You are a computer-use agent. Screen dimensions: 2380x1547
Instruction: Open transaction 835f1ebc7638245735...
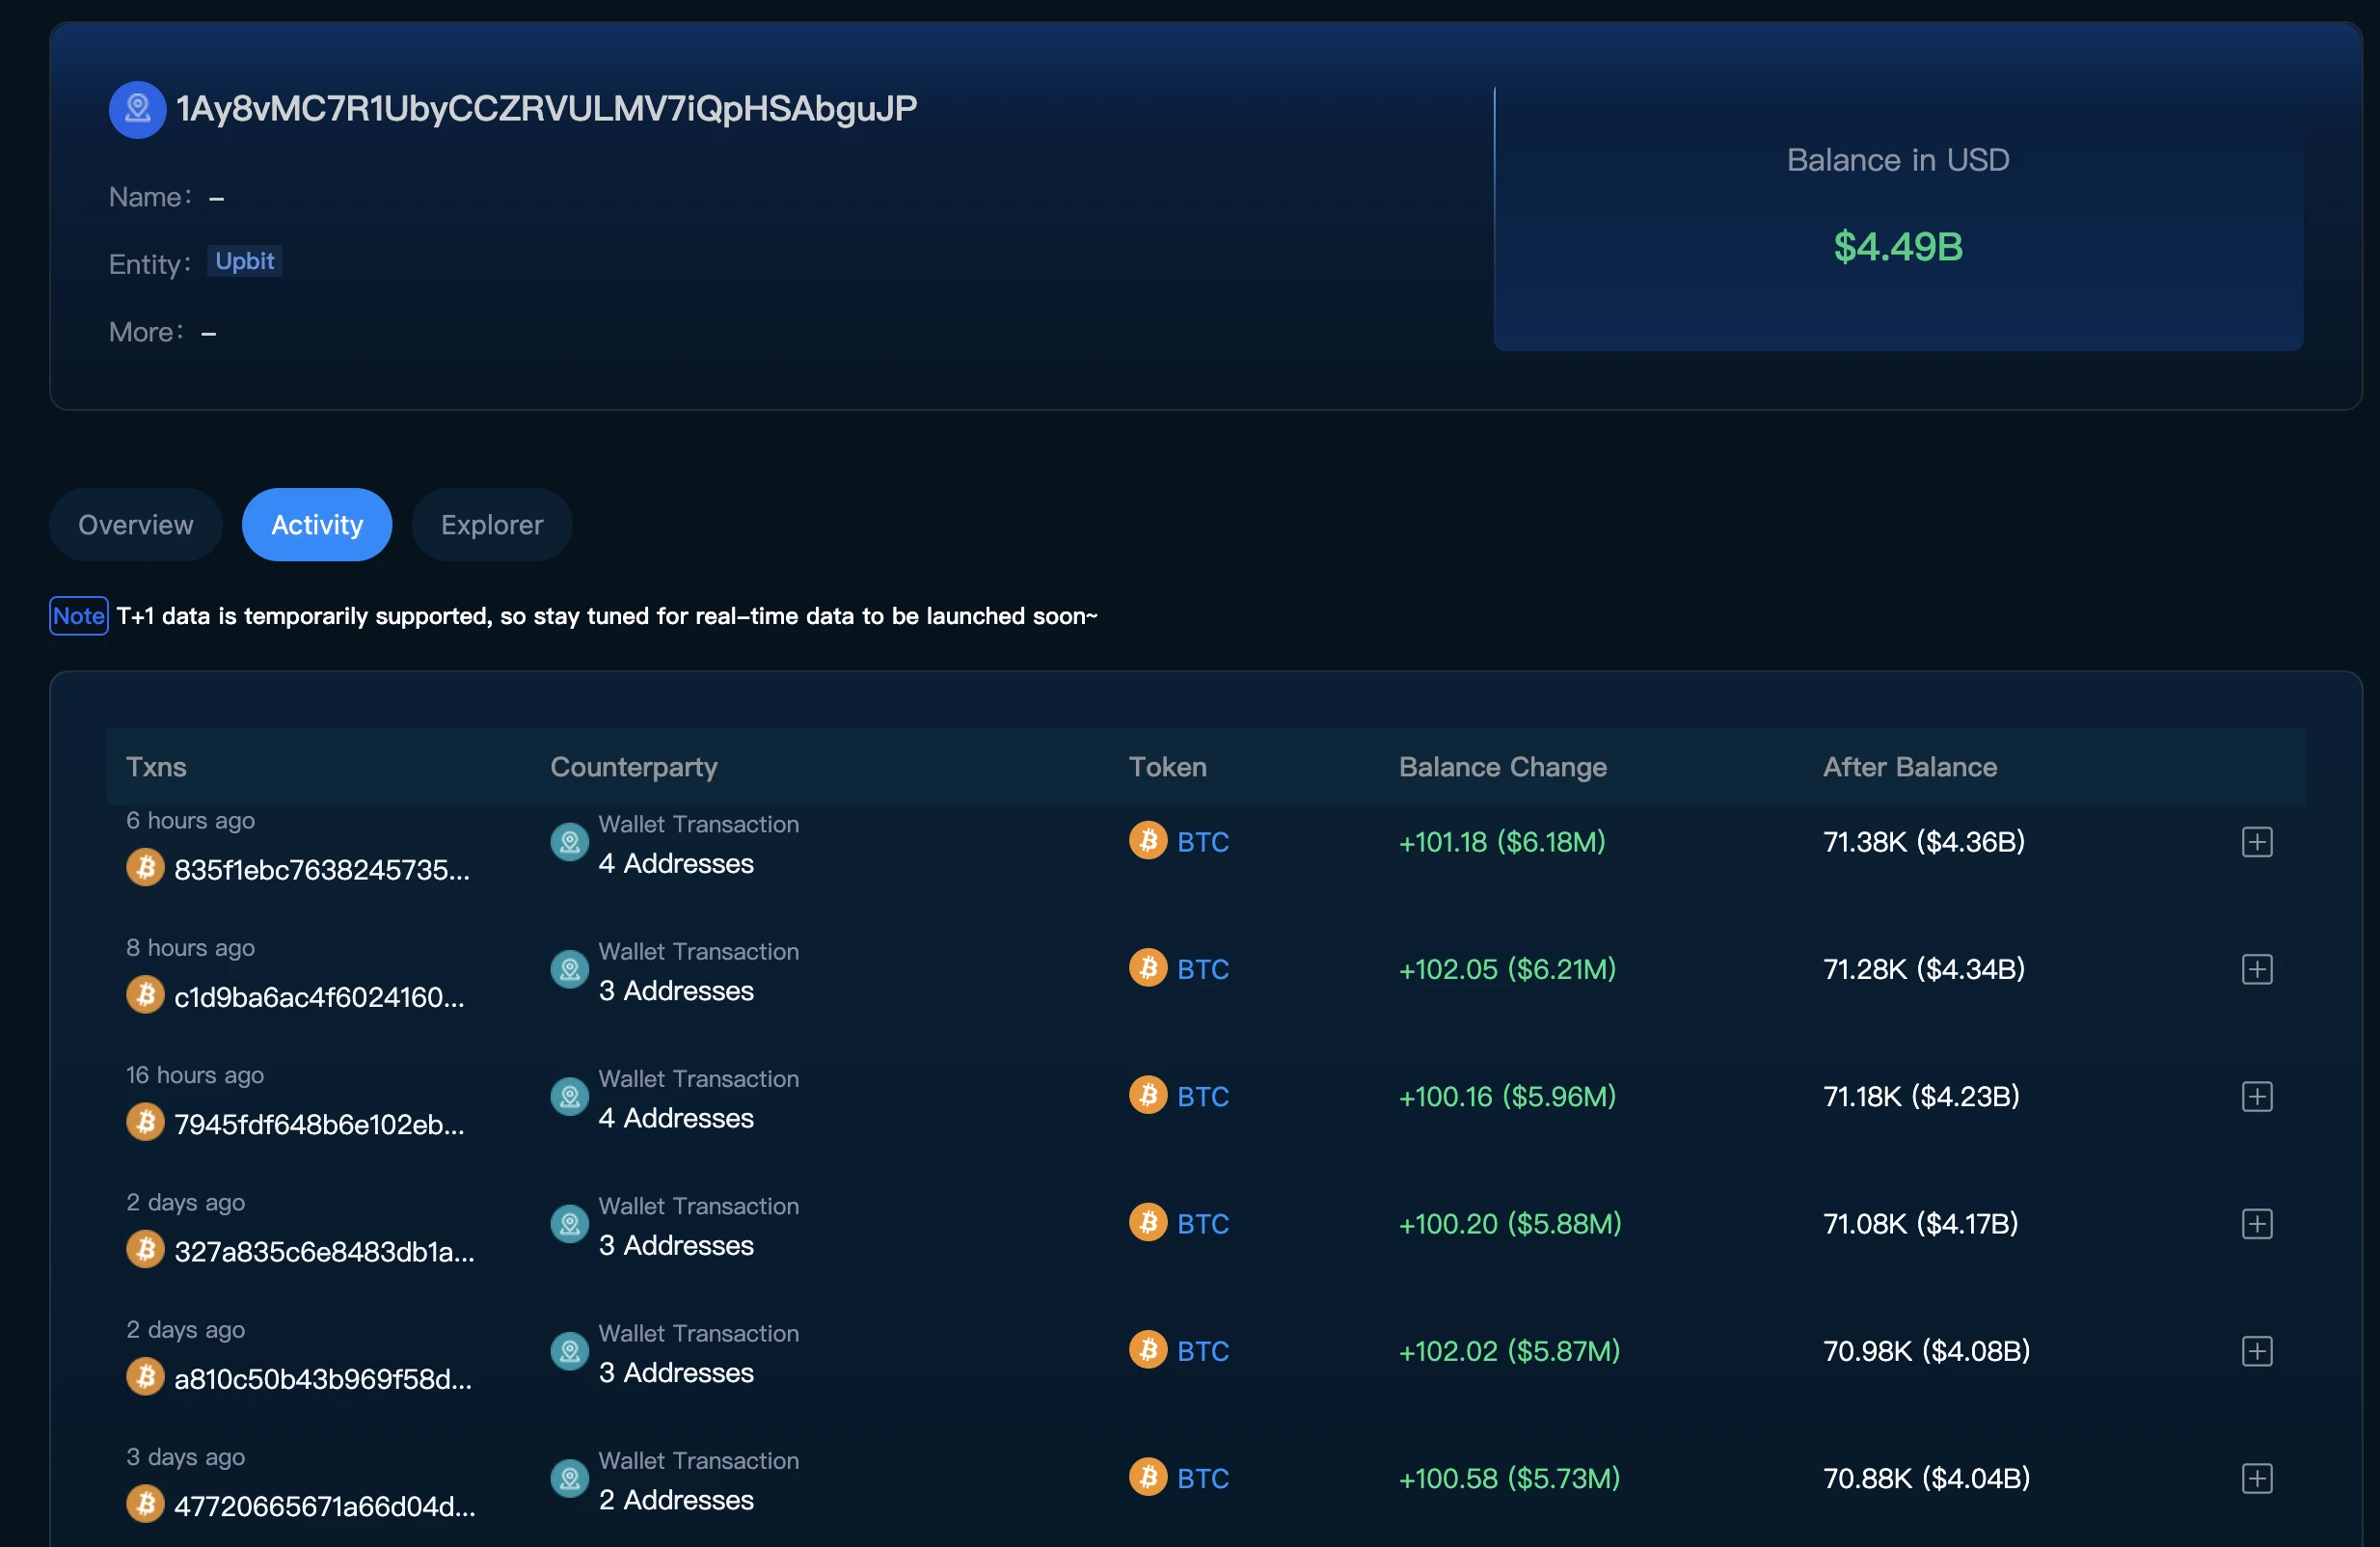click(320, 870)
